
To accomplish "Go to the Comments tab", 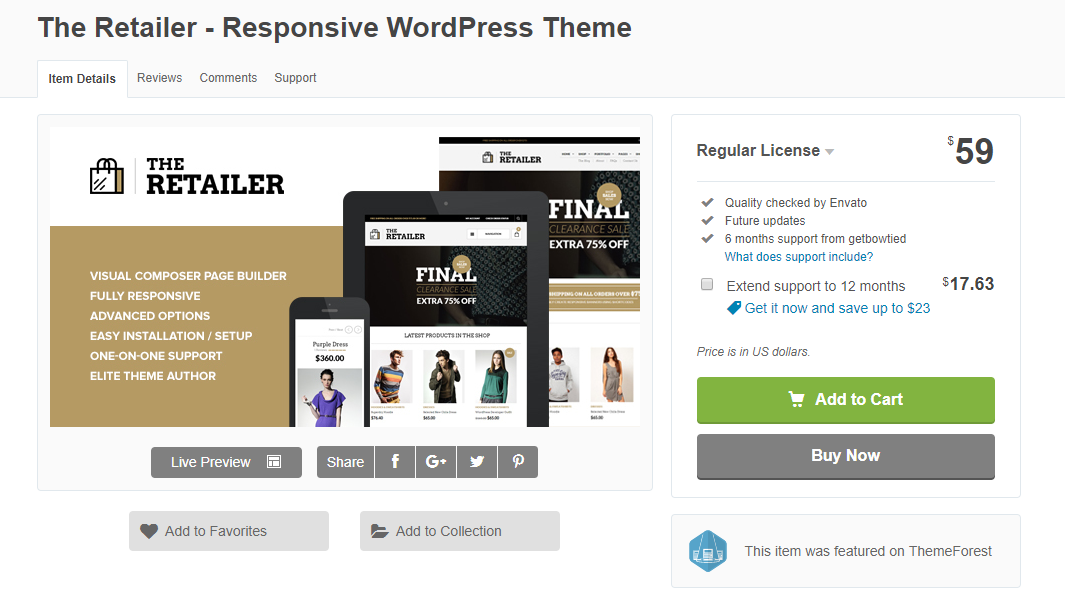I will [x=228, y=78].
